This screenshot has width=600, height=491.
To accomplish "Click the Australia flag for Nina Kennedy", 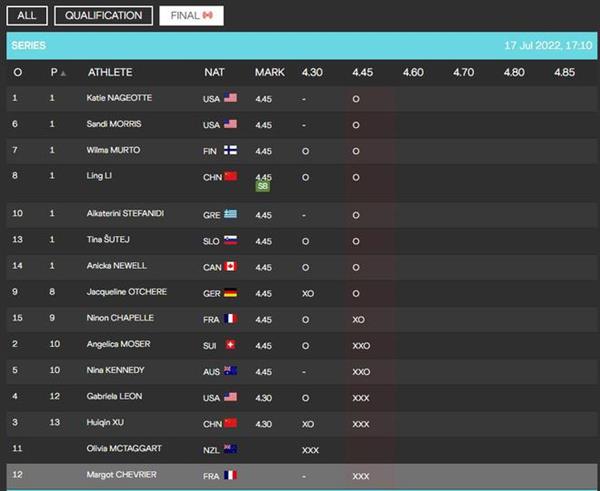I will 230,371.
